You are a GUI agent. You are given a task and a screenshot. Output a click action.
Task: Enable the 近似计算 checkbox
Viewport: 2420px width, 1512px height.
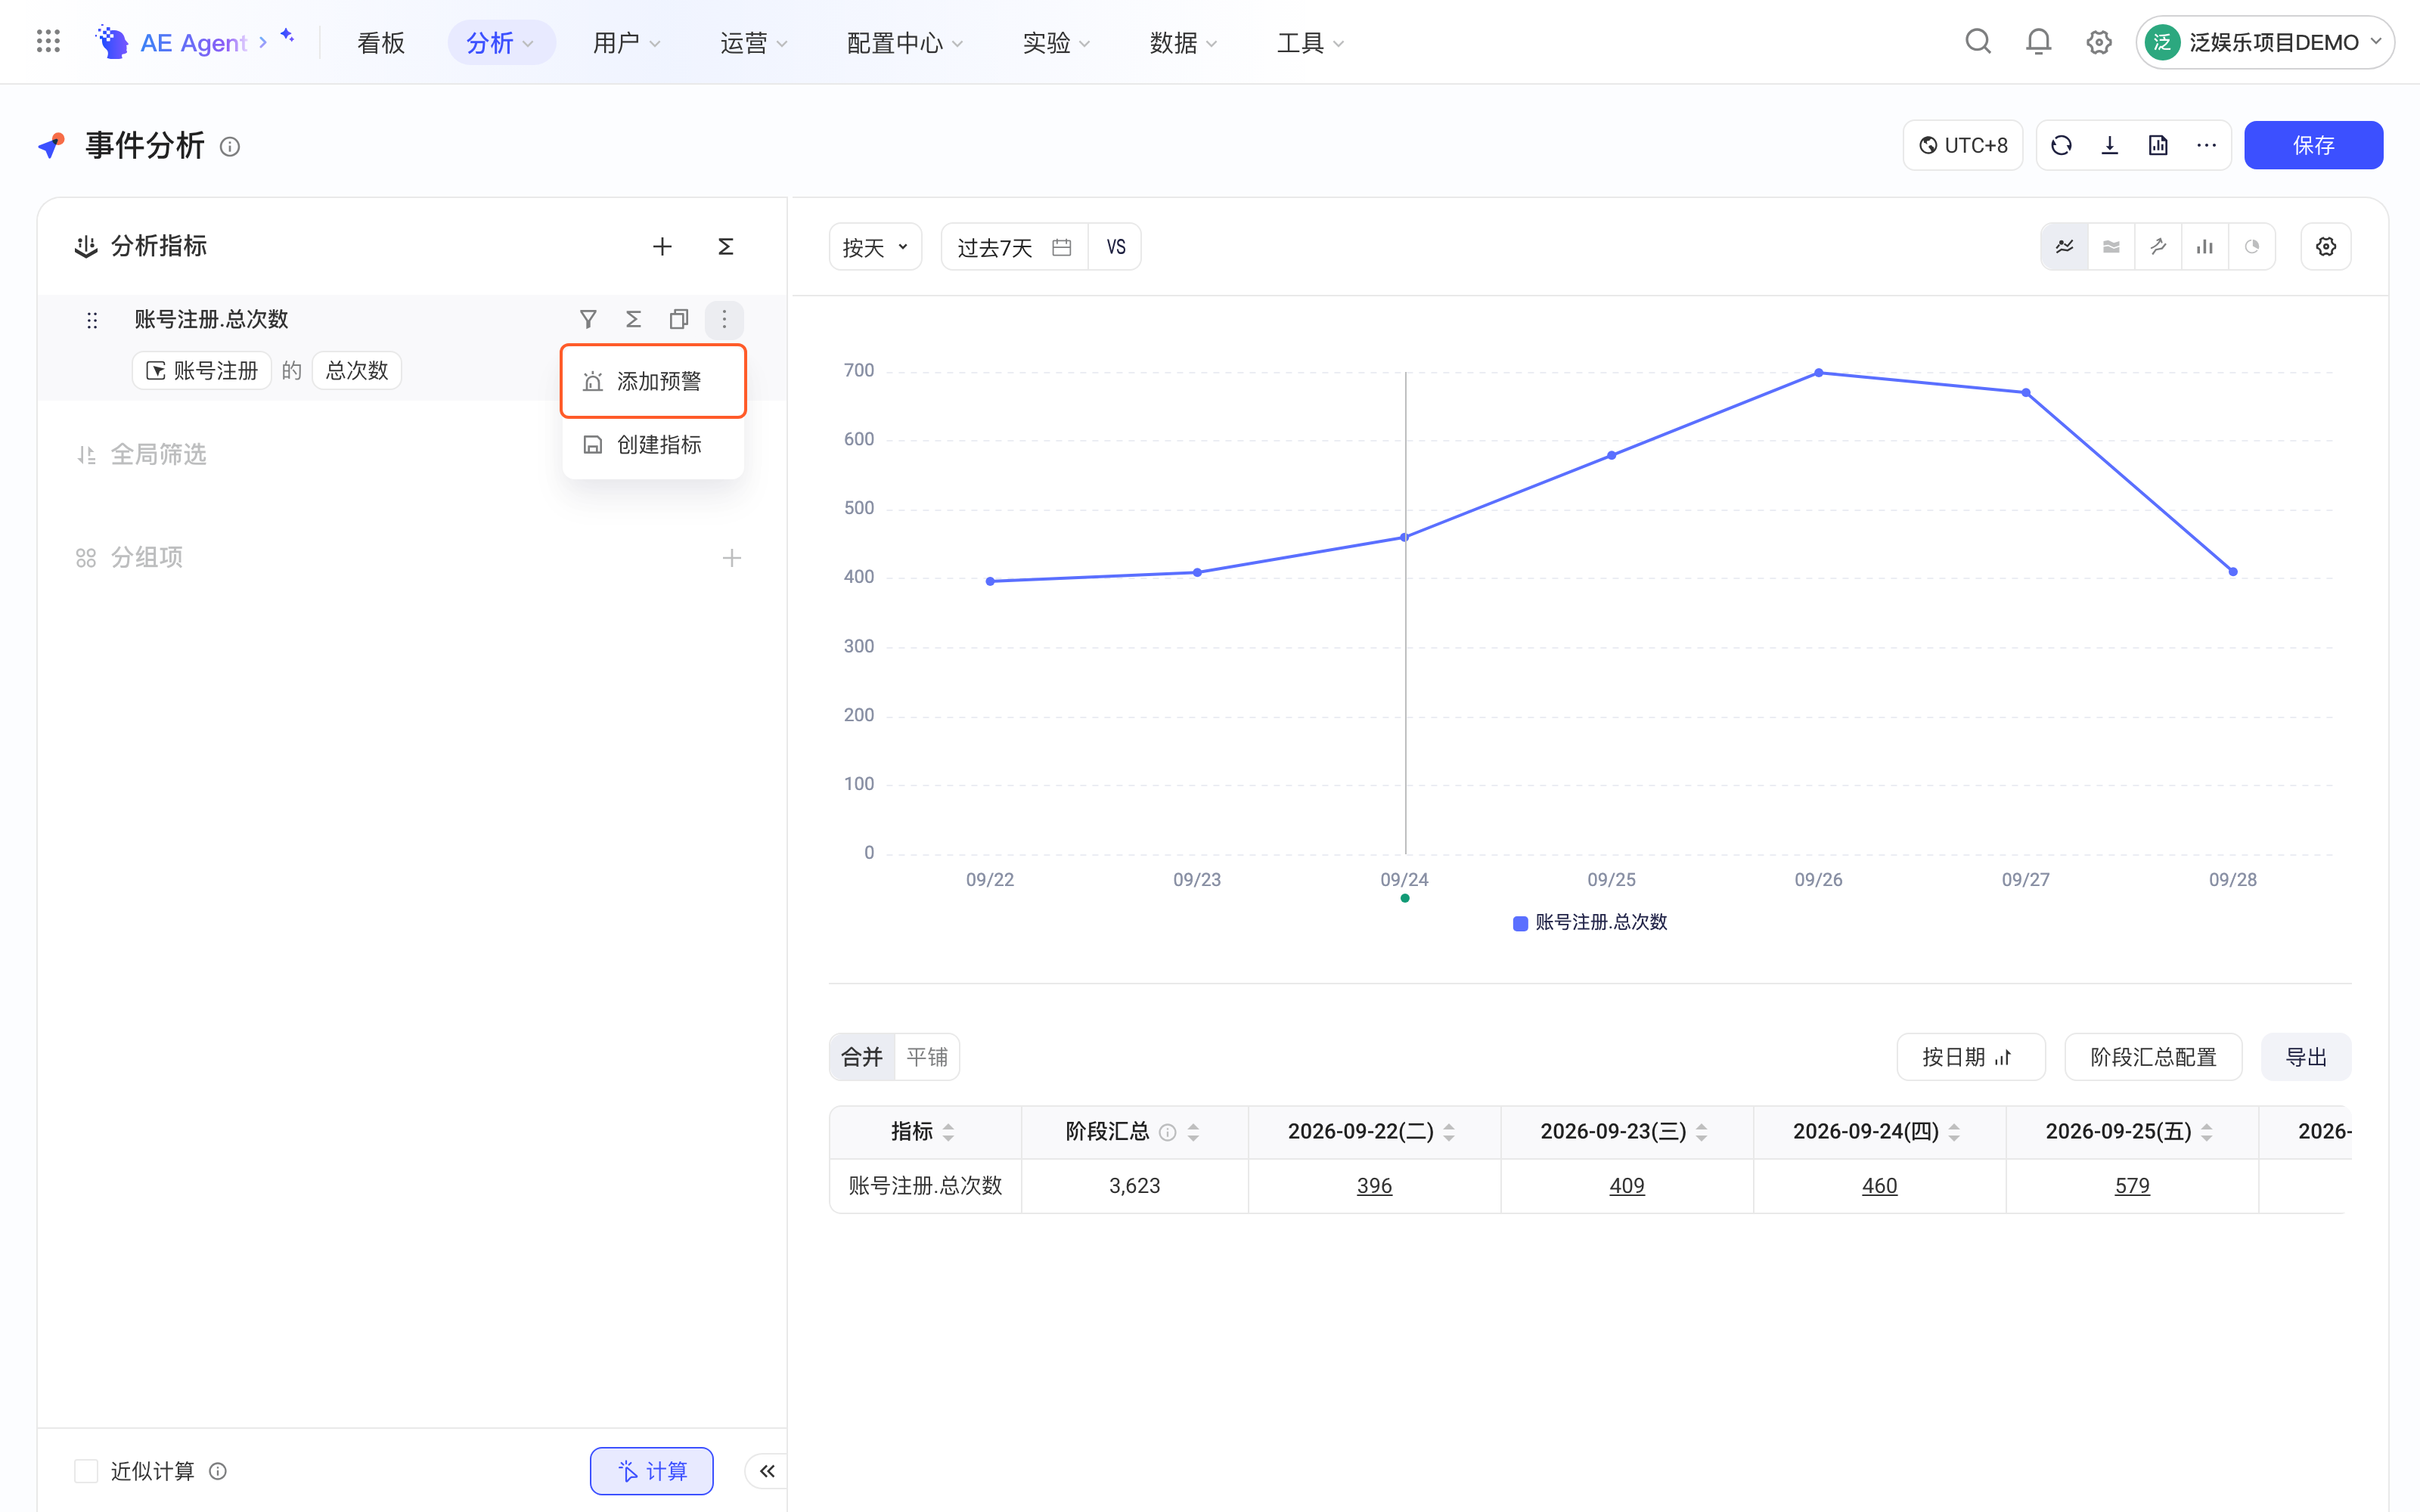86,1470
